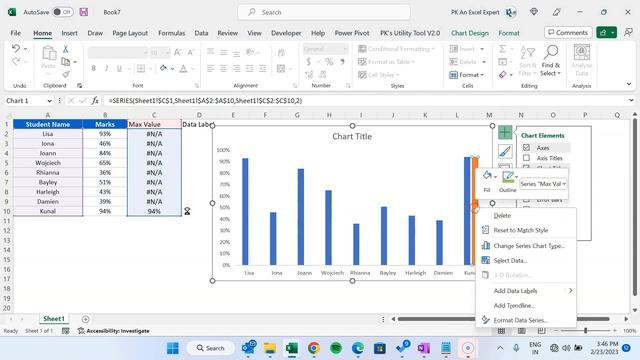Image resolution: width=640 pixels, height=360 pixels.
Task: Open the Home ribbon tab
Action: (x=42, y=33)
